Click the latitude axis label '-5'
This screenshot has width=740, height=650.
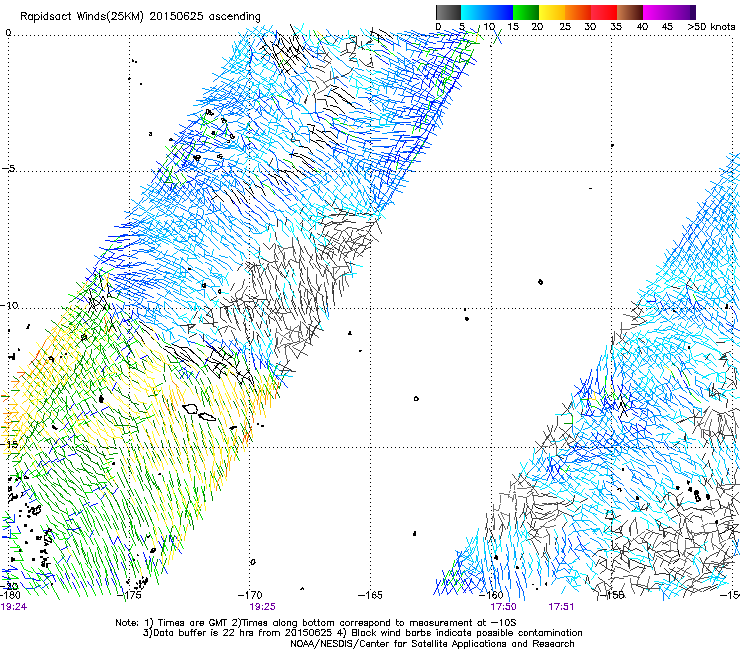pyautogui.click(x=8, y=168)
